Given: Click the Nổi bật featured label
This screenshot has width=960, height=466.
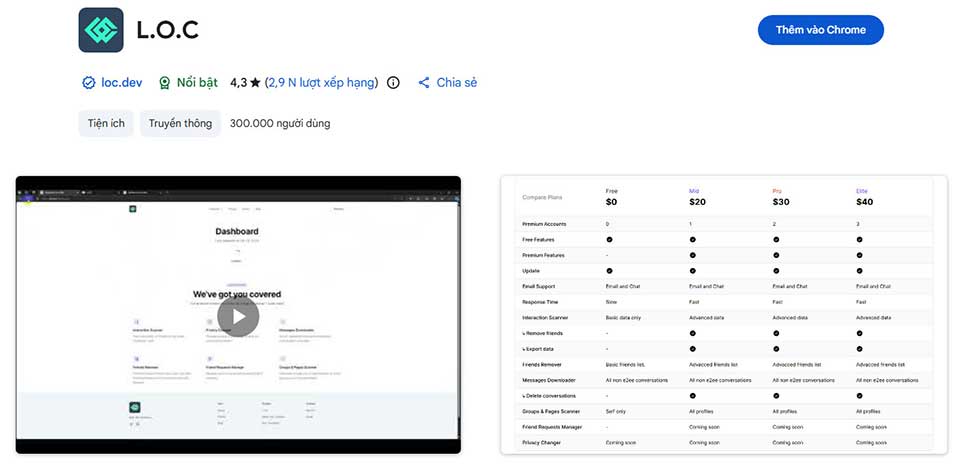Looking at the screenshot, I should pos(197,83).
